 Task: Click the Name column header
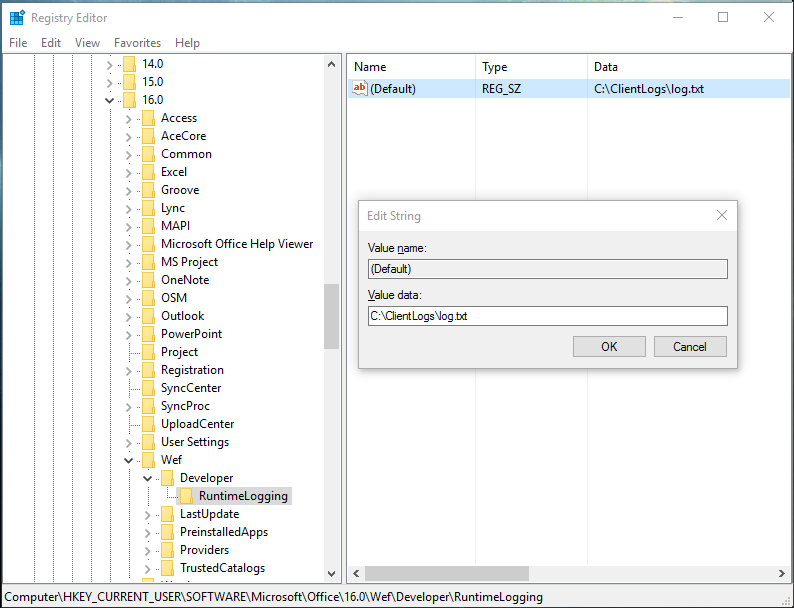pyautogui.click(x=412, y=67)
